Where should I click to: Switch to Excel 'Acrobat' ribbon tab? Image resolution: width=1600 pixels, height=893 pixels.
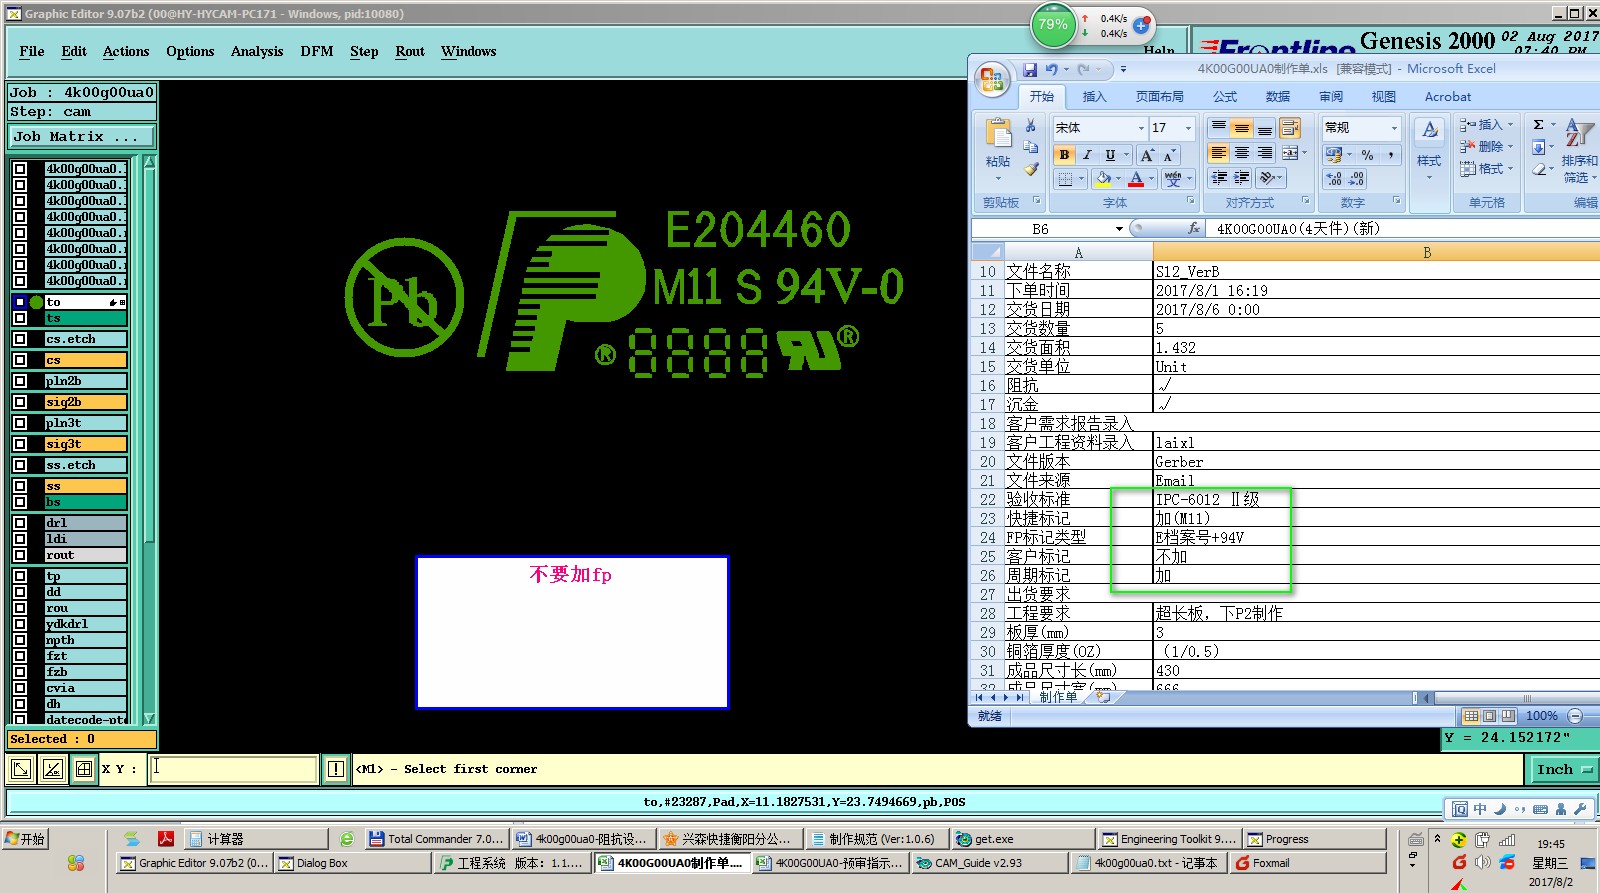coord(1448,97)
